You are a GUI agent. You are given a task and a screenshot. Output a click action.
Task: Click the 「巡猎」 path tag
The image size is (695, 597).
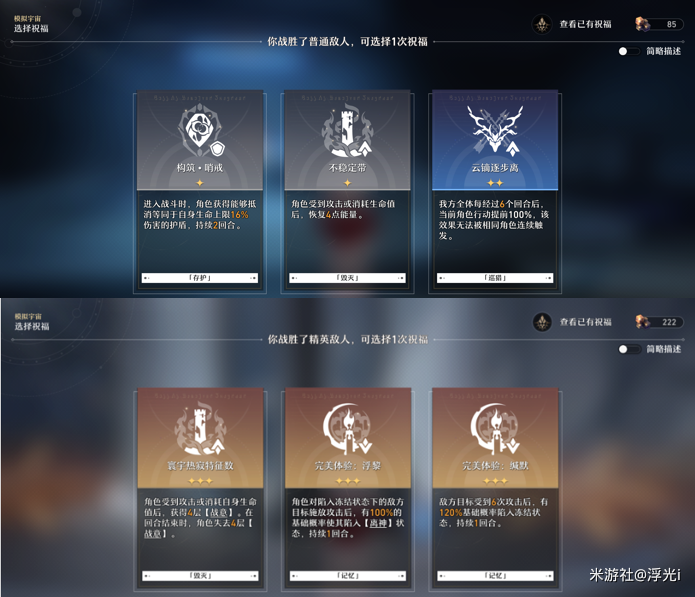495,278
